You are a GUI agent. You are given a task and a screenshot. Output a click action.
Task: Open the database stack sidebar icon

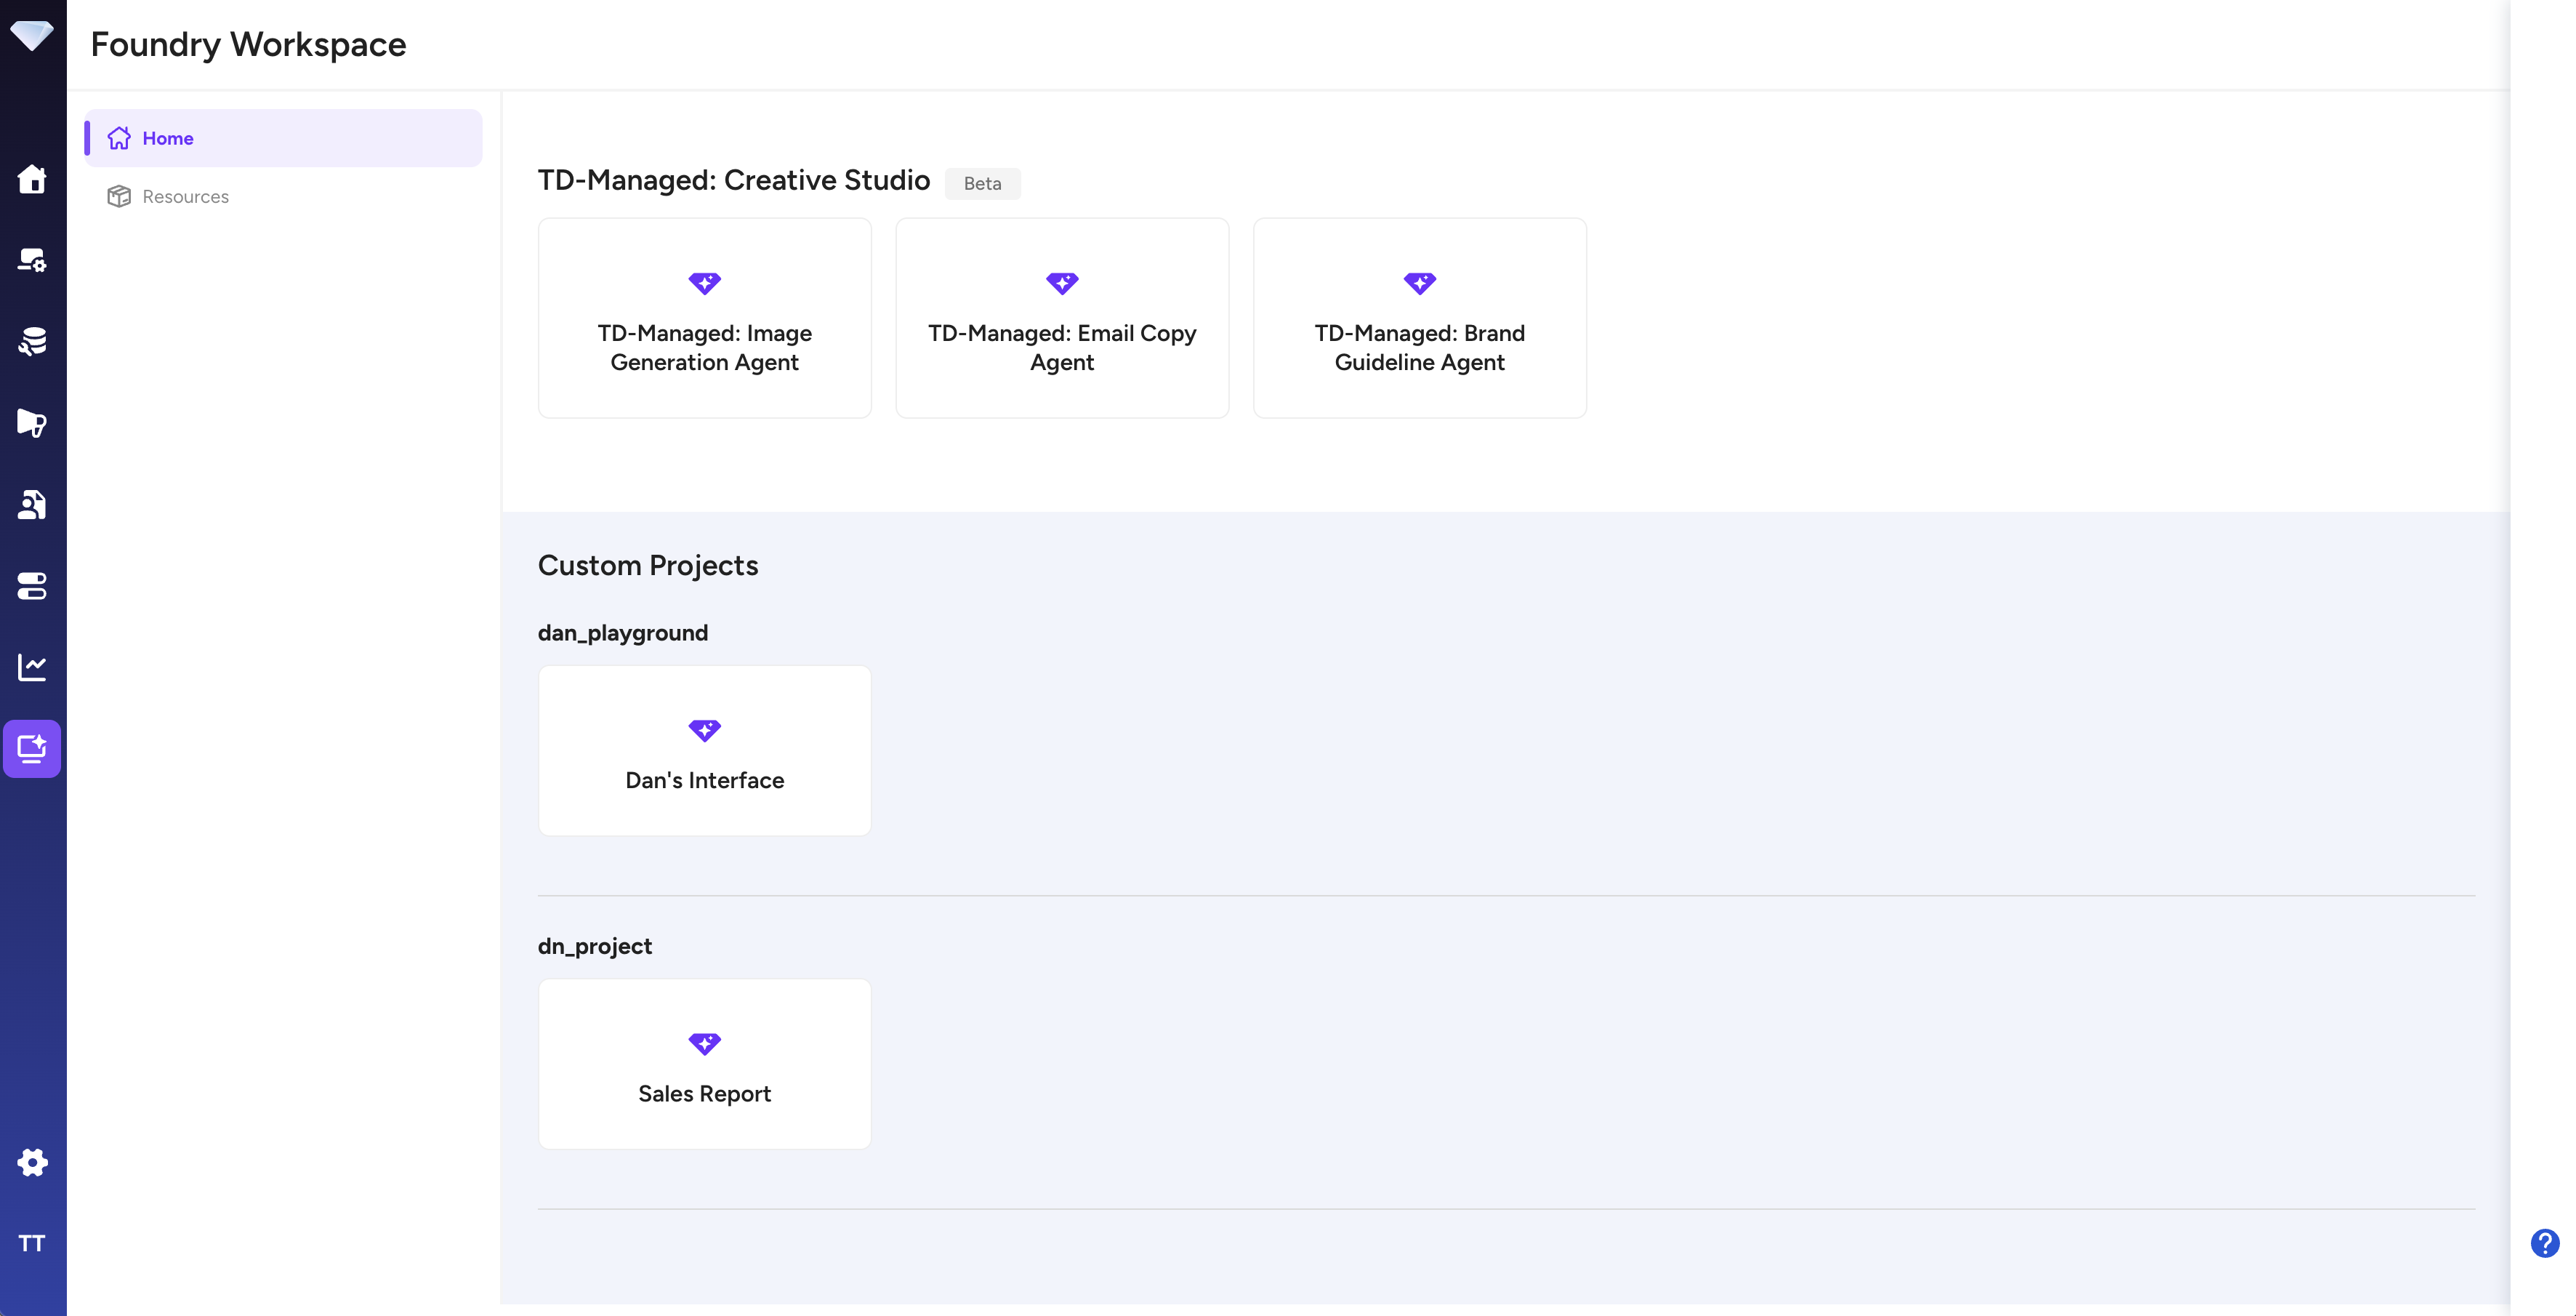point(32,342)
